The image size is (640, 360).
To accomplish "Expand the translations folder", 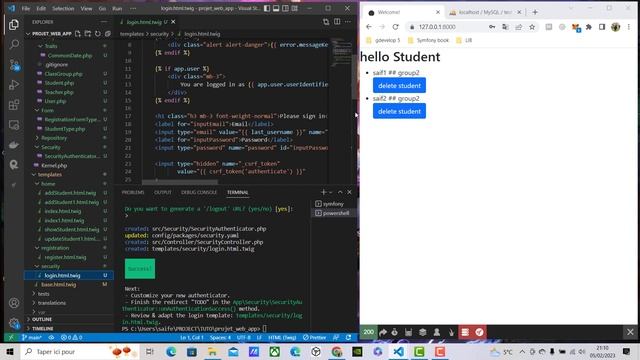I will tap(51, 303).
